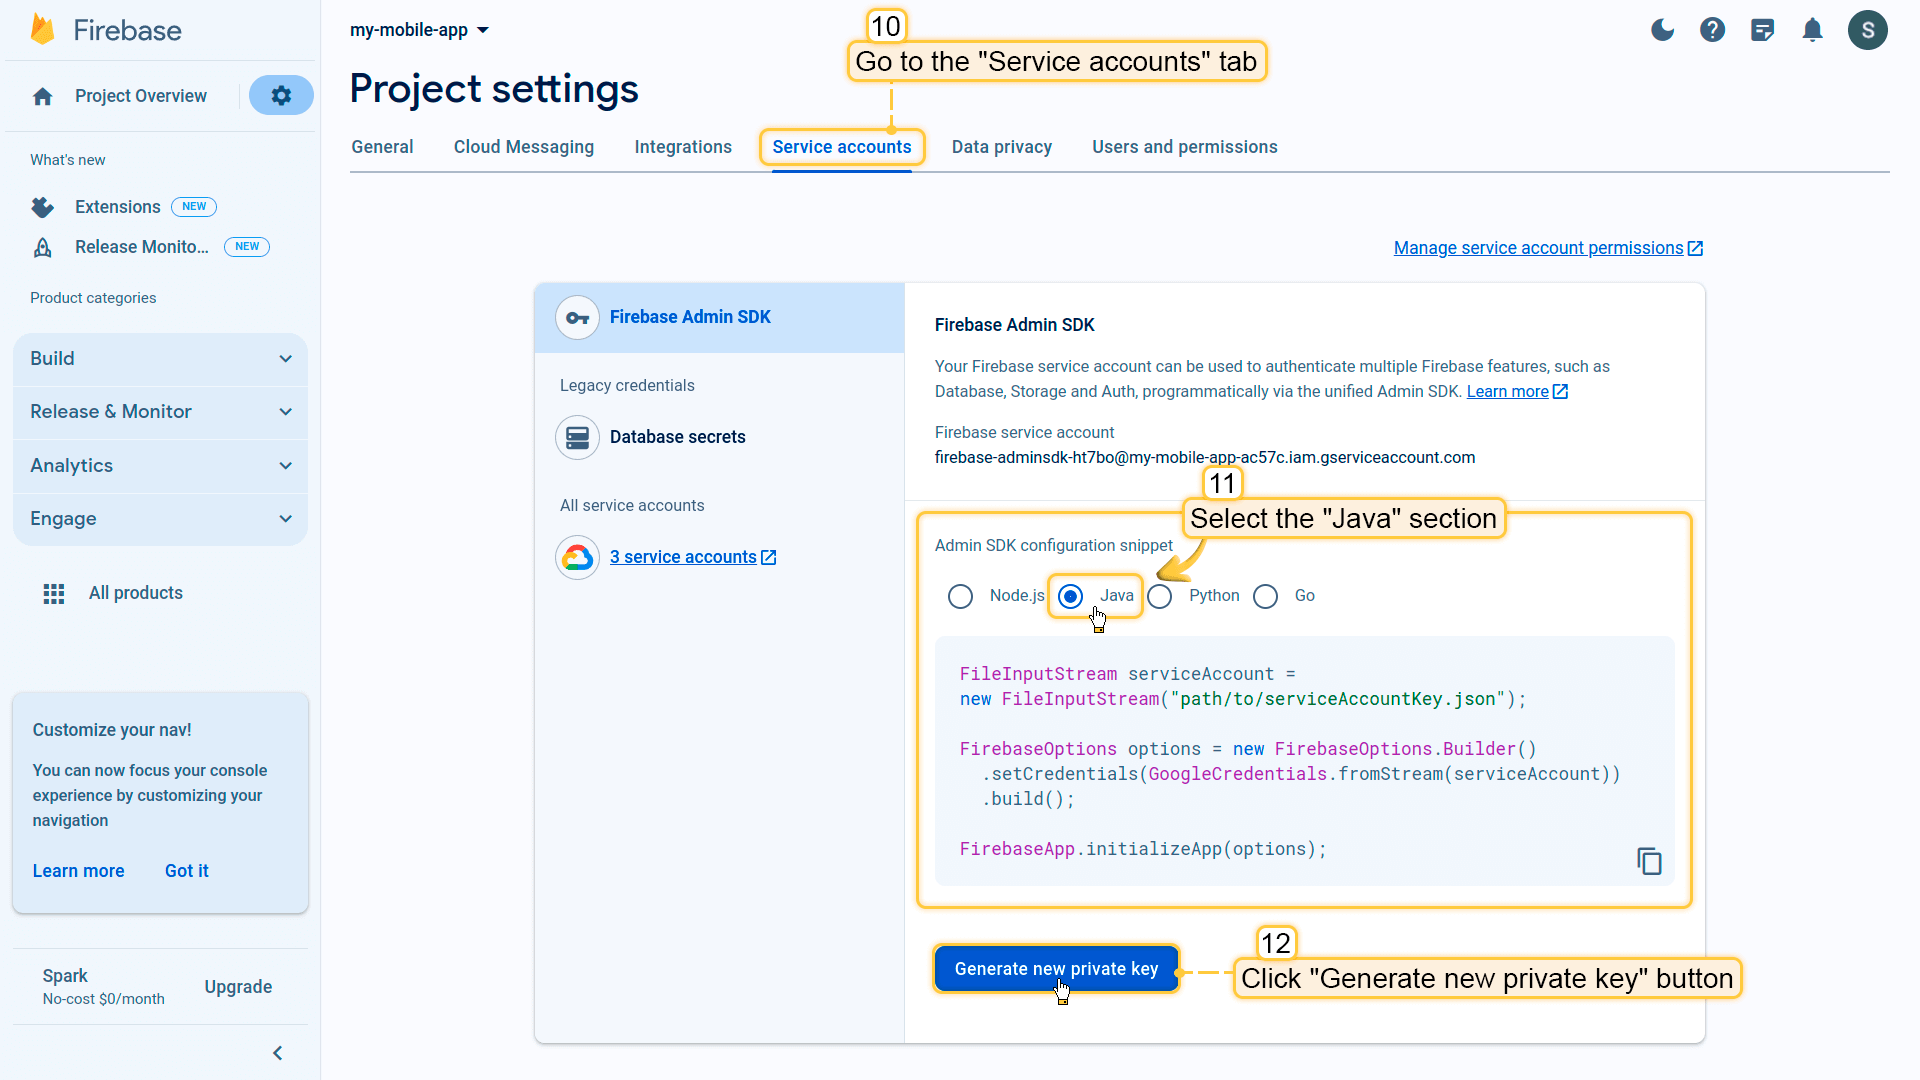Select the Python radio button
Viewport: 1920px width, 1080px height.
pos(1160,597)
